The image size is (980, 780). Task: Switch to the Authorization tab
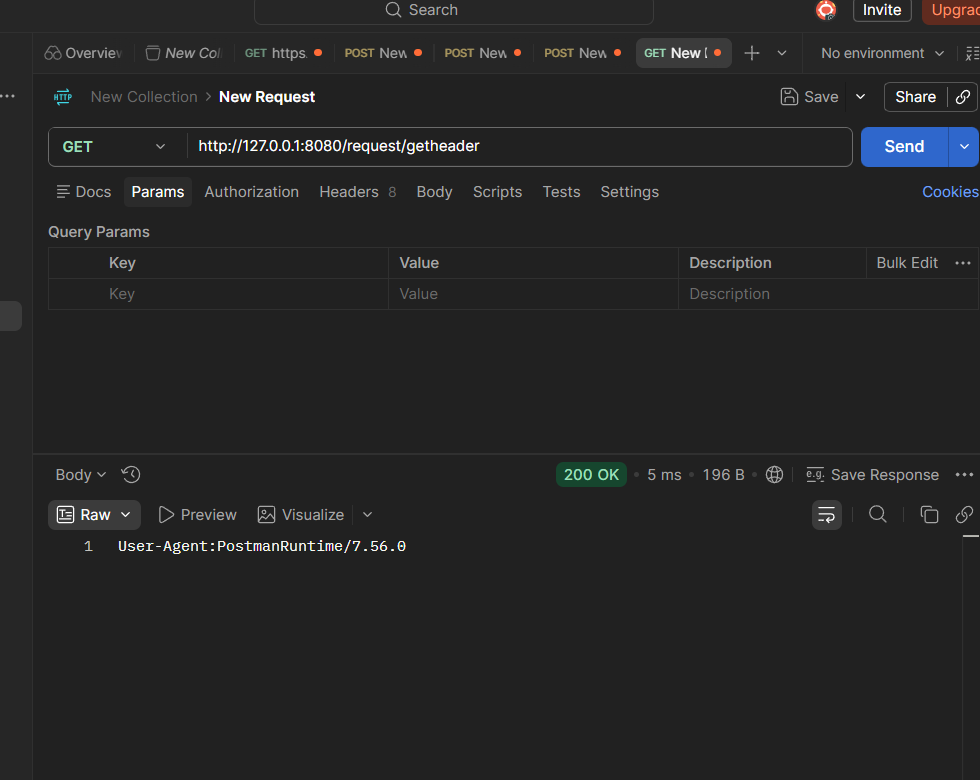click(251, 192)
